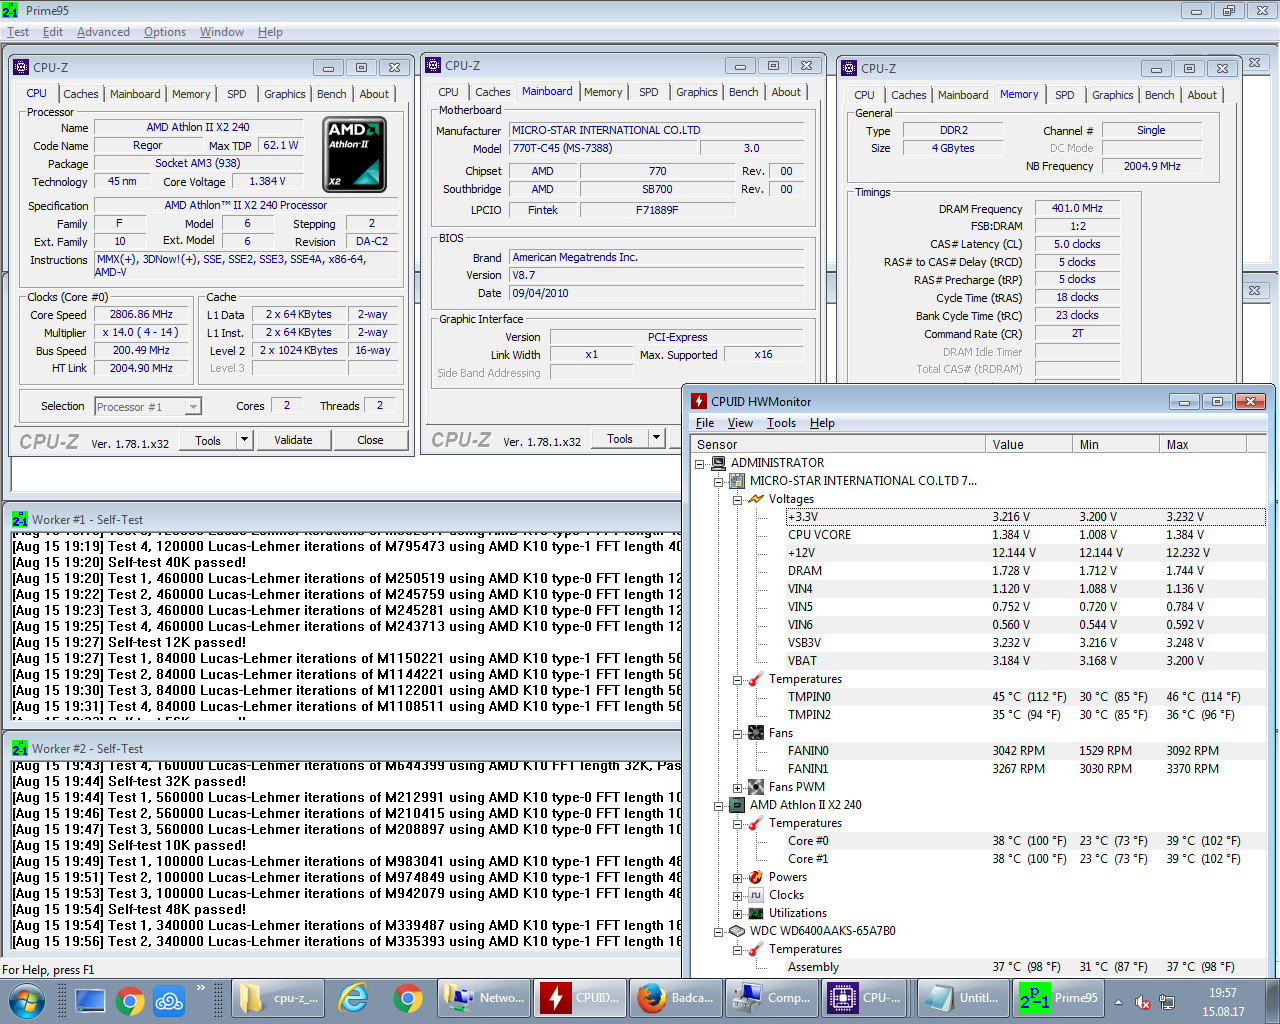Switch to the SPD tab in CPU-Z Memory window
The image size is (1280, 1024).
pos(1064,95)
